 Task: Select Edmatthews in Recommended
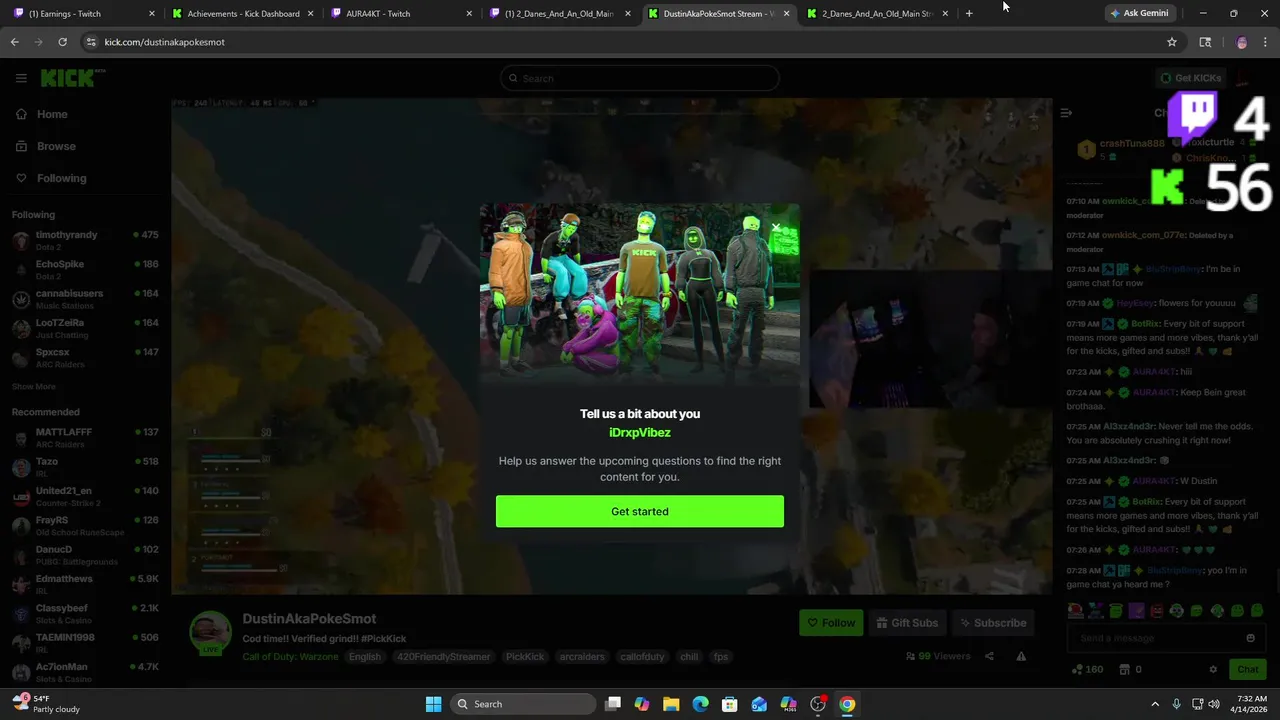(x=85, y=584)
